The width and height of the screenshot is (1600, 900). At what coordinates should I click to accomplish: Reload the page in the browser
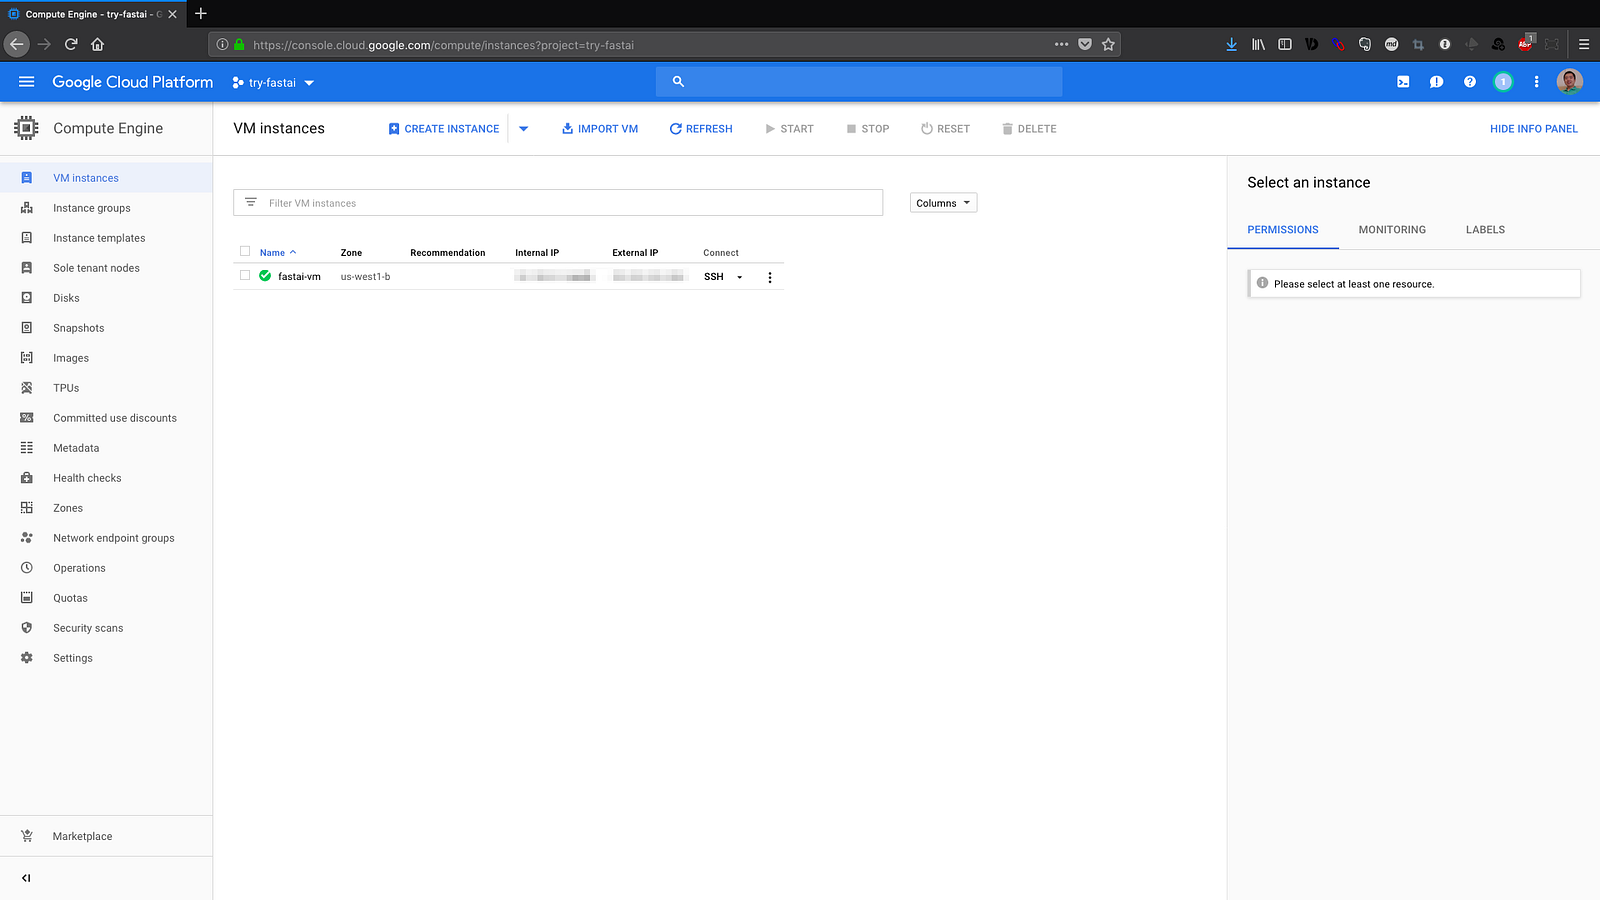tap(71, 44)
